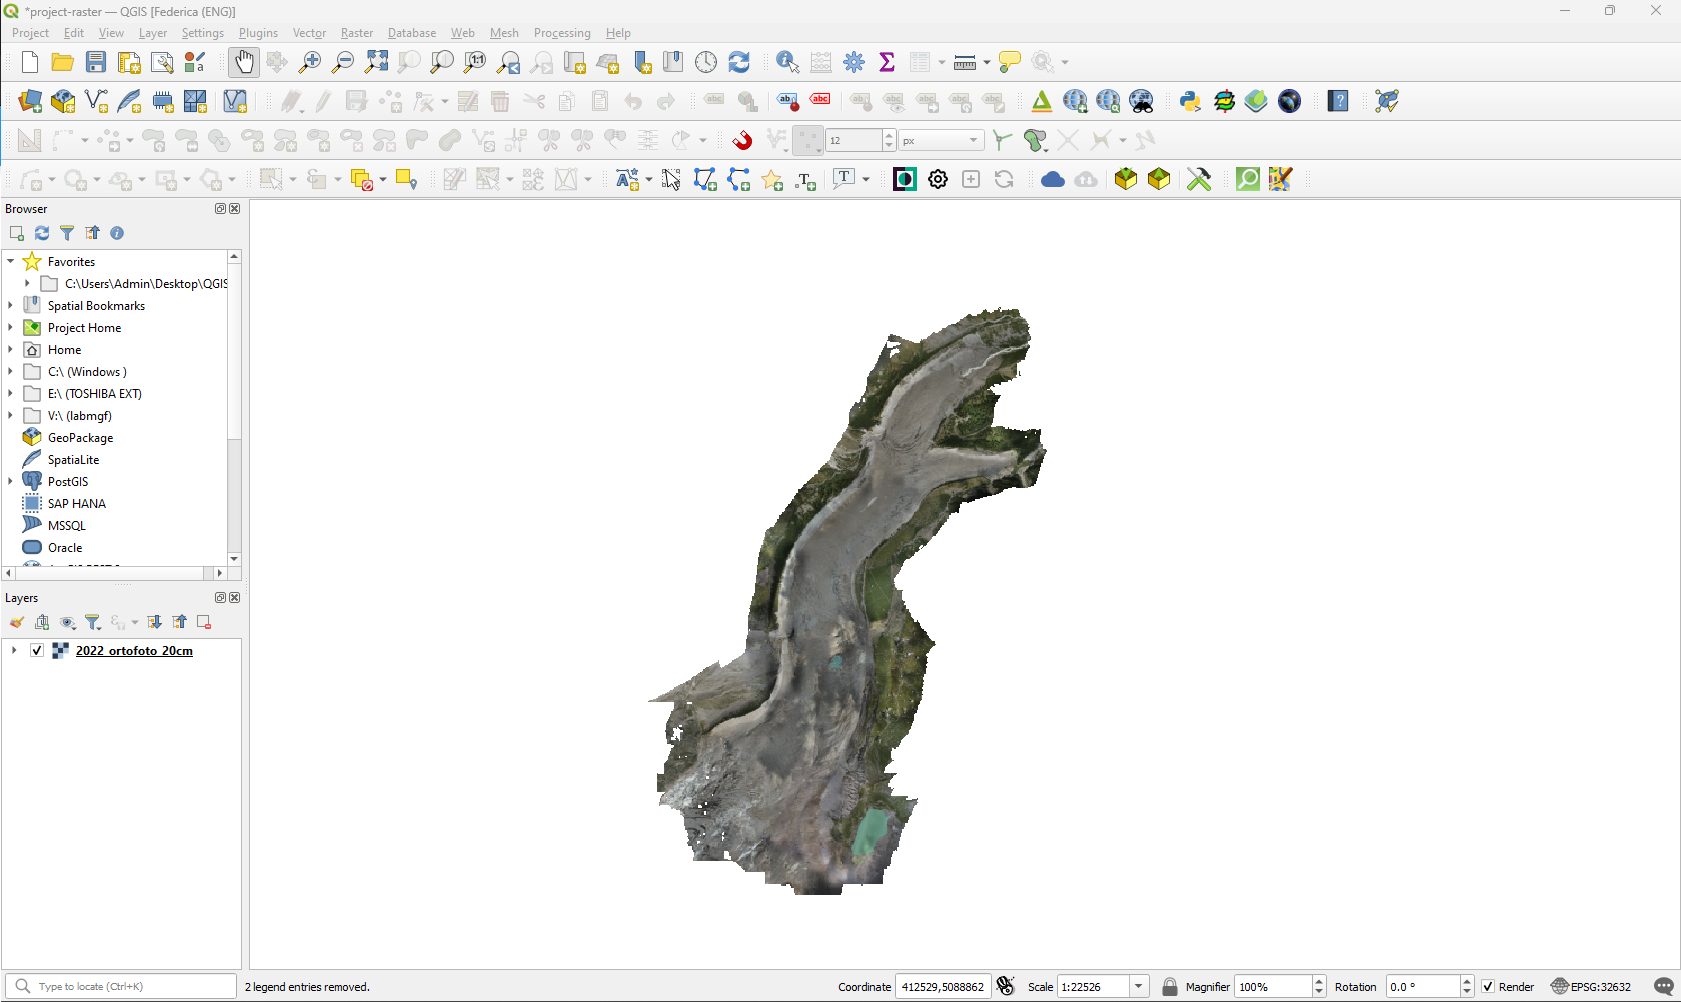Select GeoPackage in the Browser

(x=80, y=438)
